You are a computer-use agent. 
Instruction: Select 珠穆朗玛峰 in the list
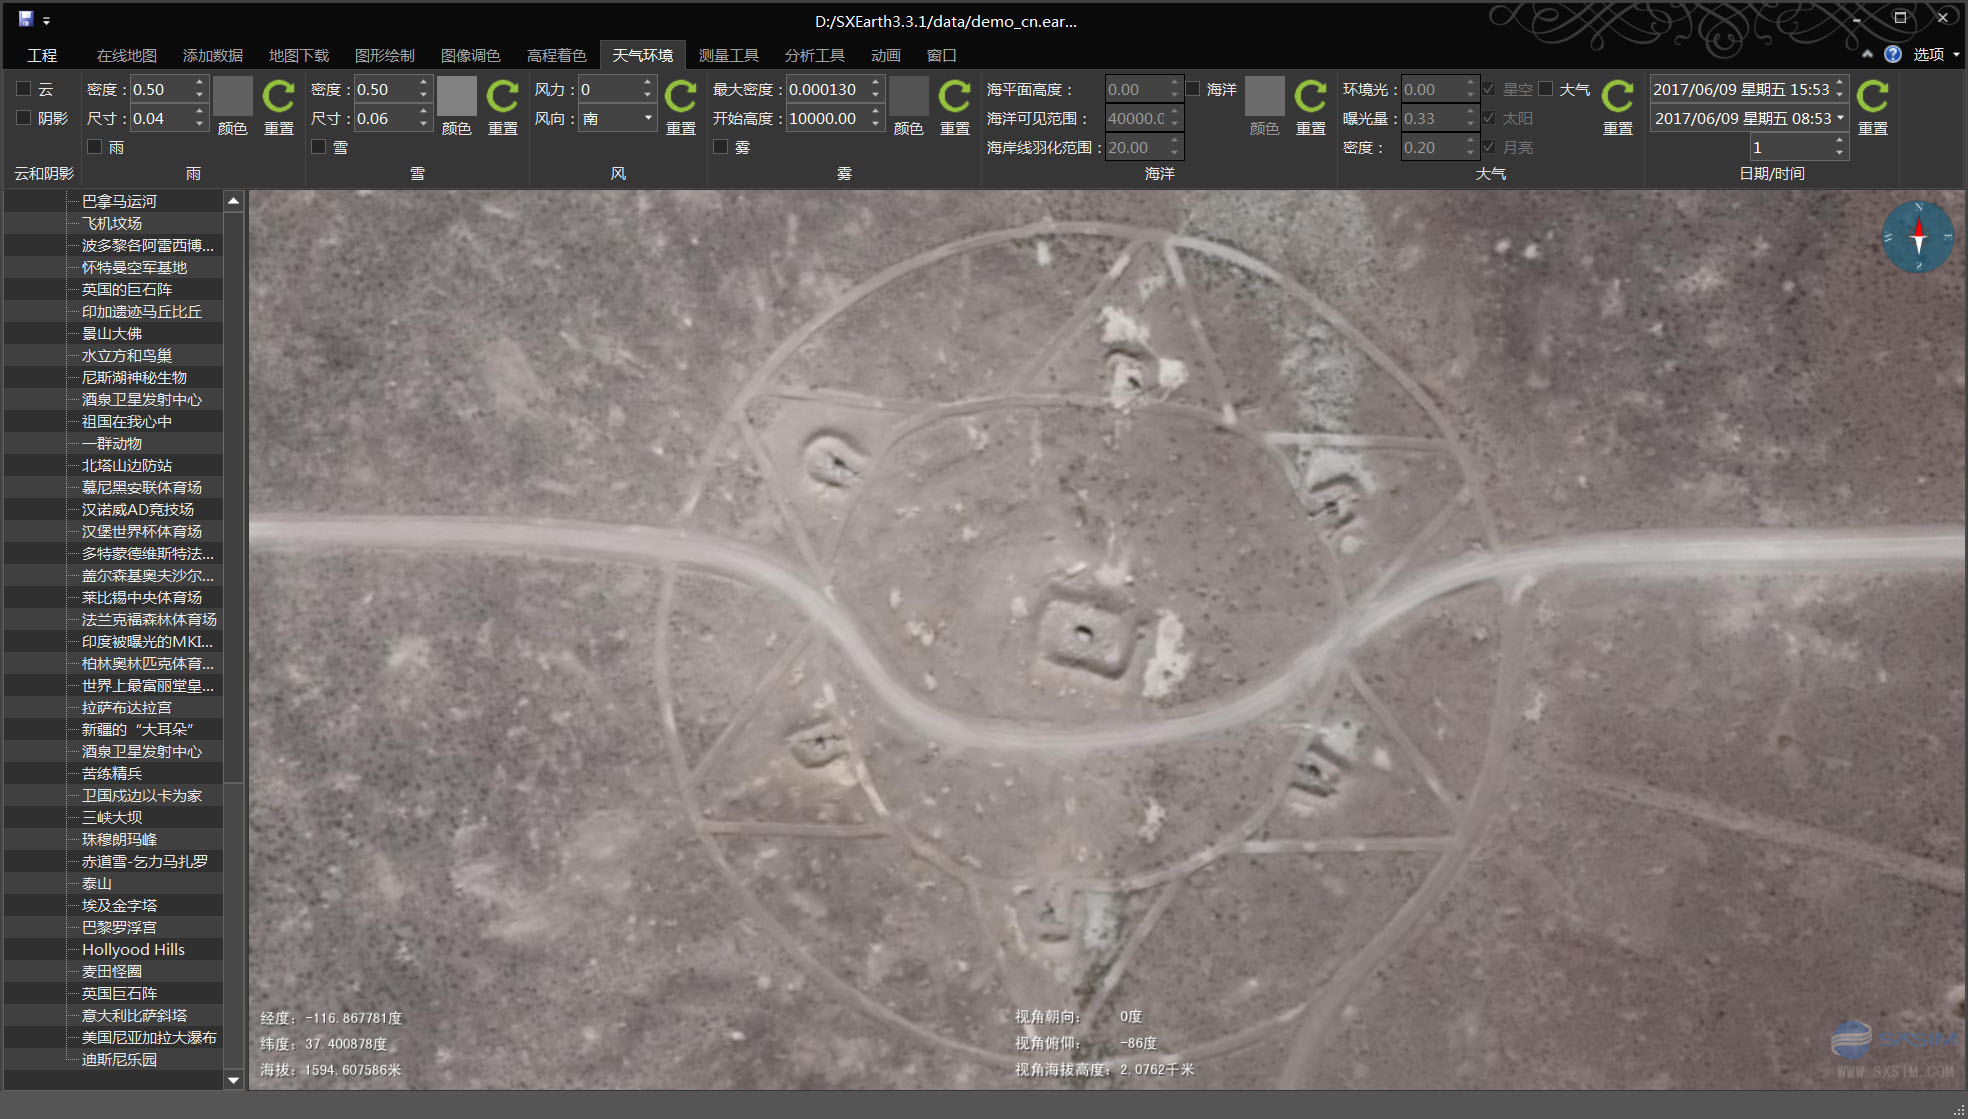119,839
